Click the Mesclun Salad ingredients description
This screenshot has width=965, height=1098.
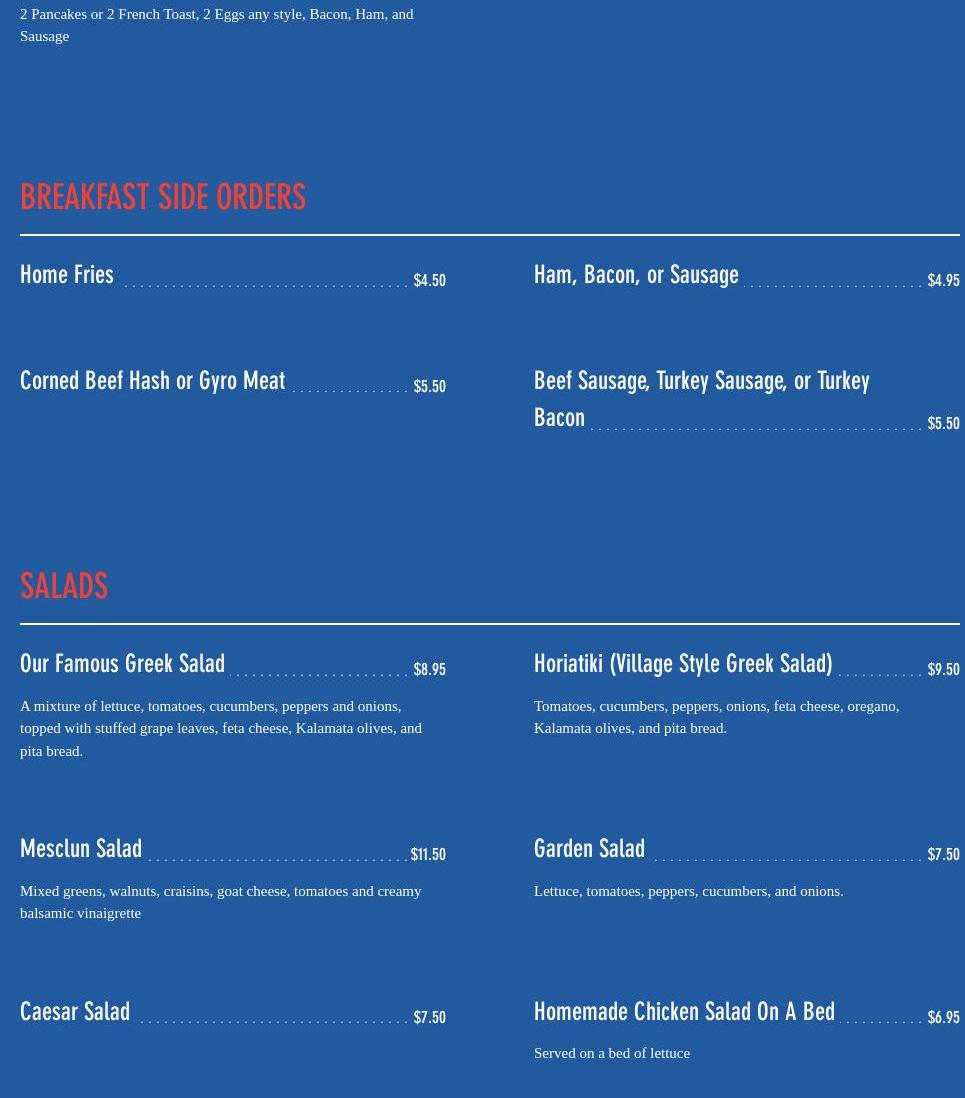(x=220, y=902)
